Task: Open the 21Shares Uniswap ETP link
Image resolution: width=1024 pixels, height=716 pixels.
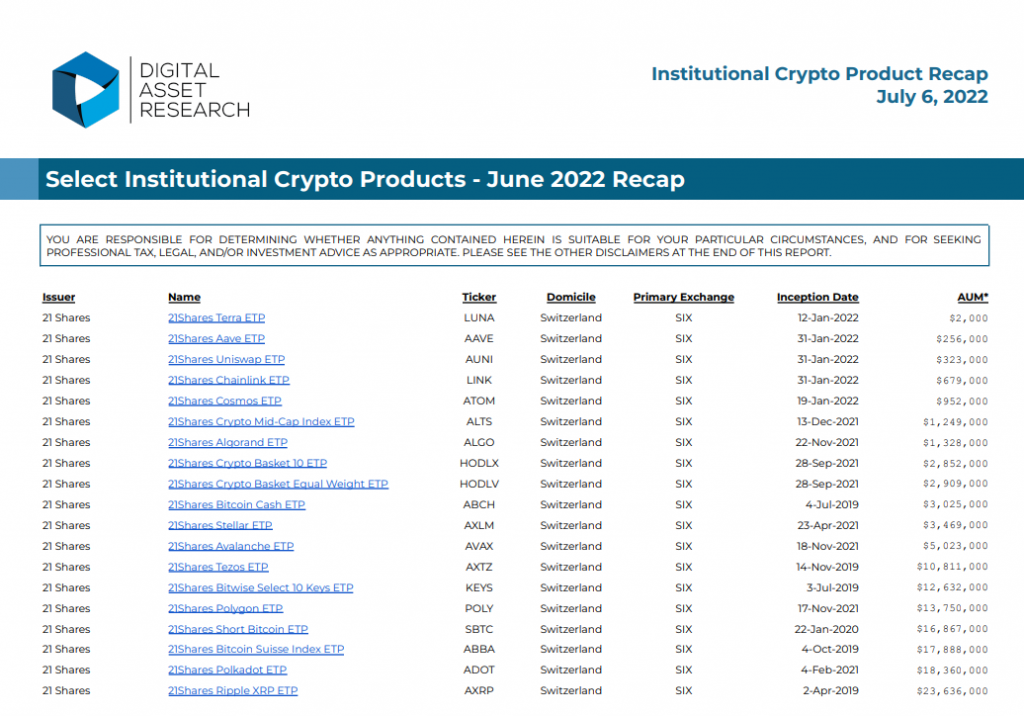Action: [226, 360]
